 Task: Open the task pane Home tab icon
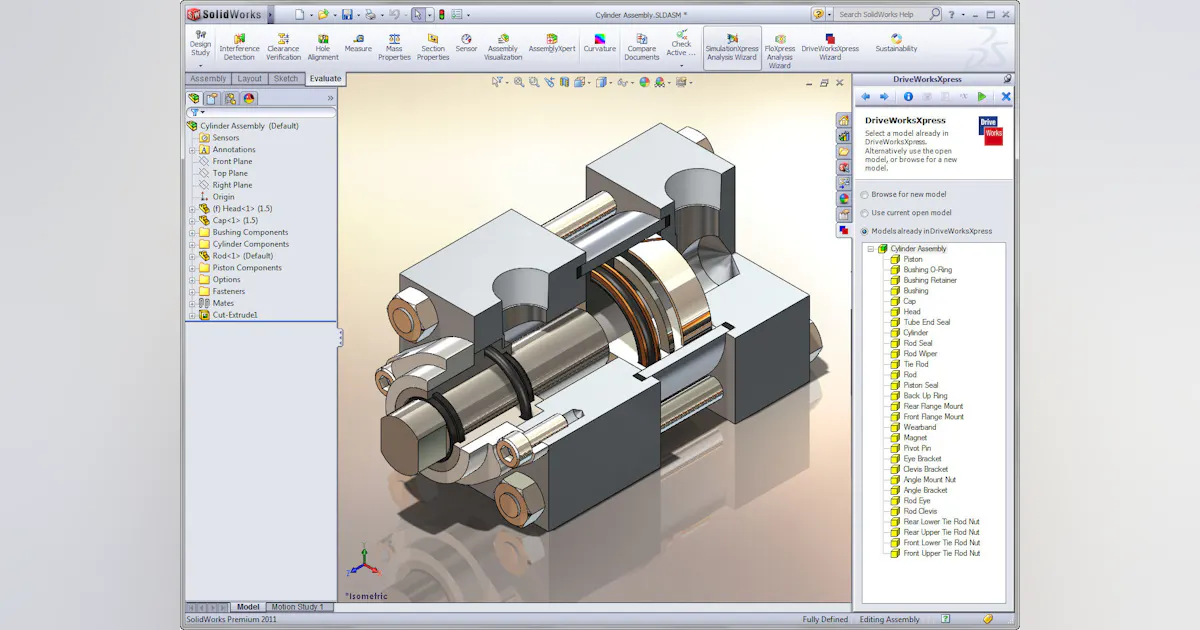pos(843,120)
